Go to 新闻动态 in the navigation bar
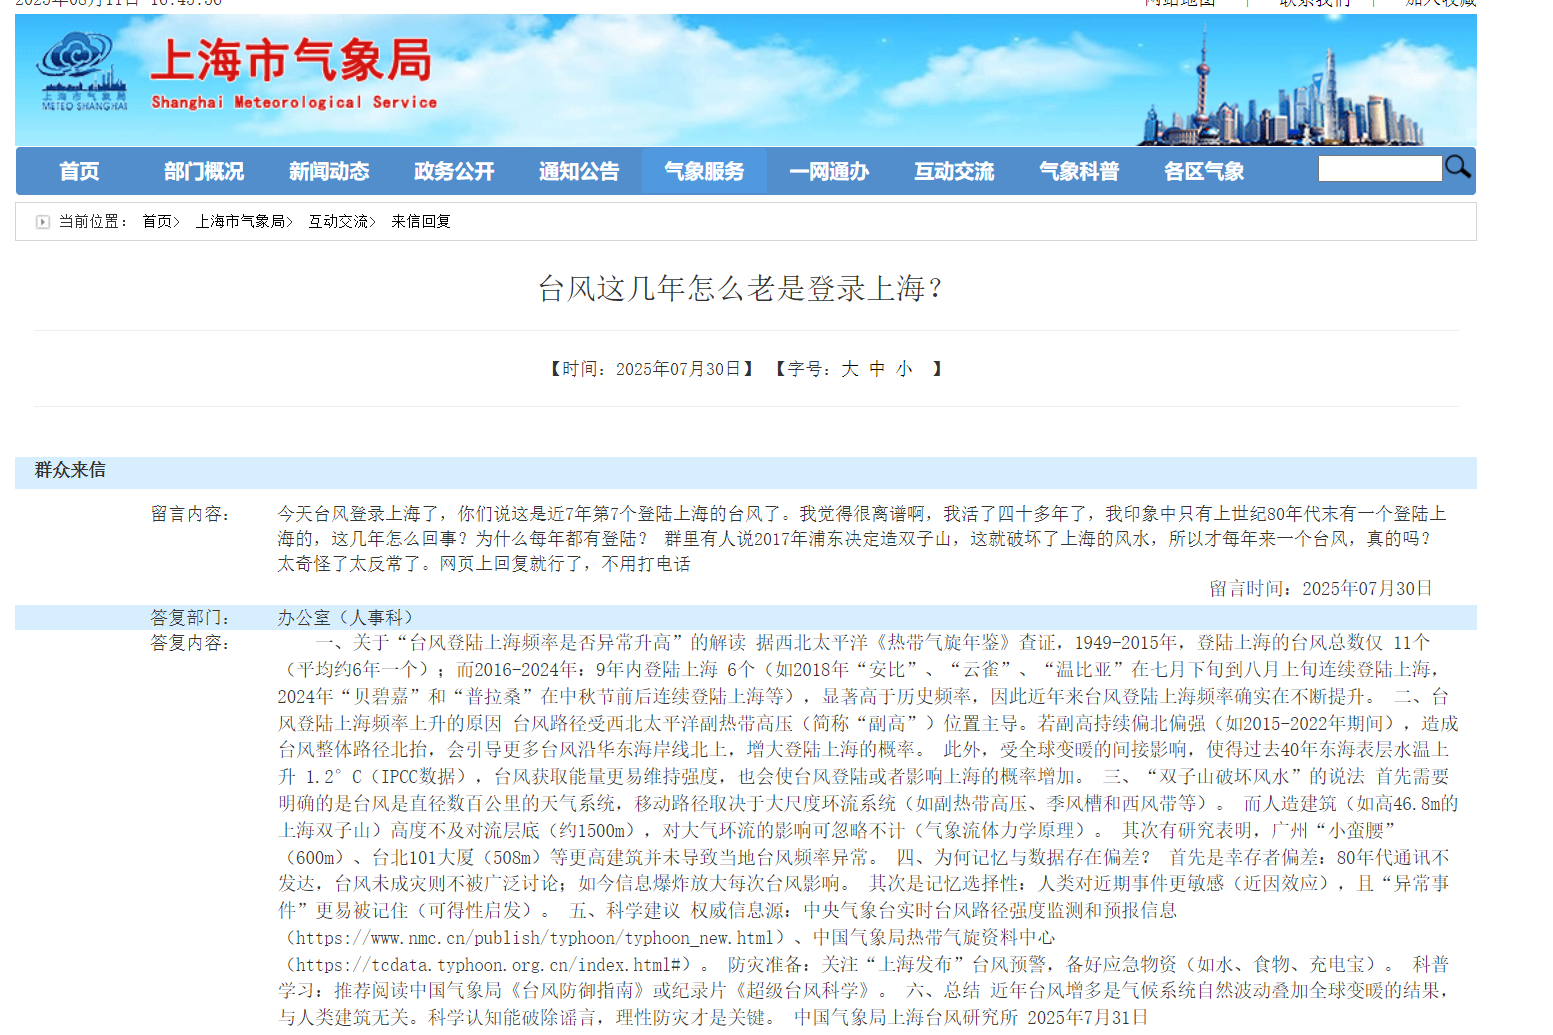This screenshot has height=1035, width=1553. (x=329, y=171)
